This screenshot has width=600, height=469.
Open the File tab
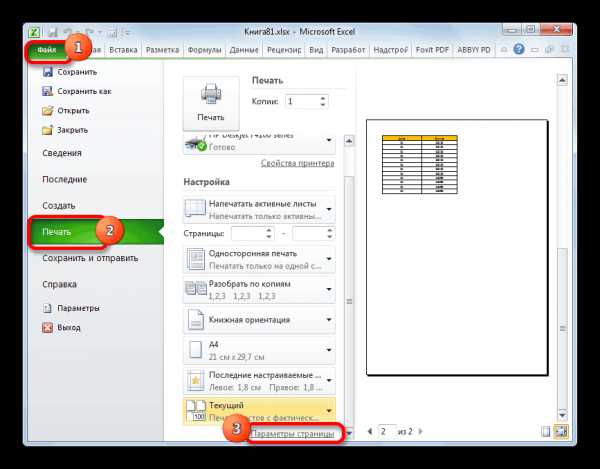tap(47, 50)
